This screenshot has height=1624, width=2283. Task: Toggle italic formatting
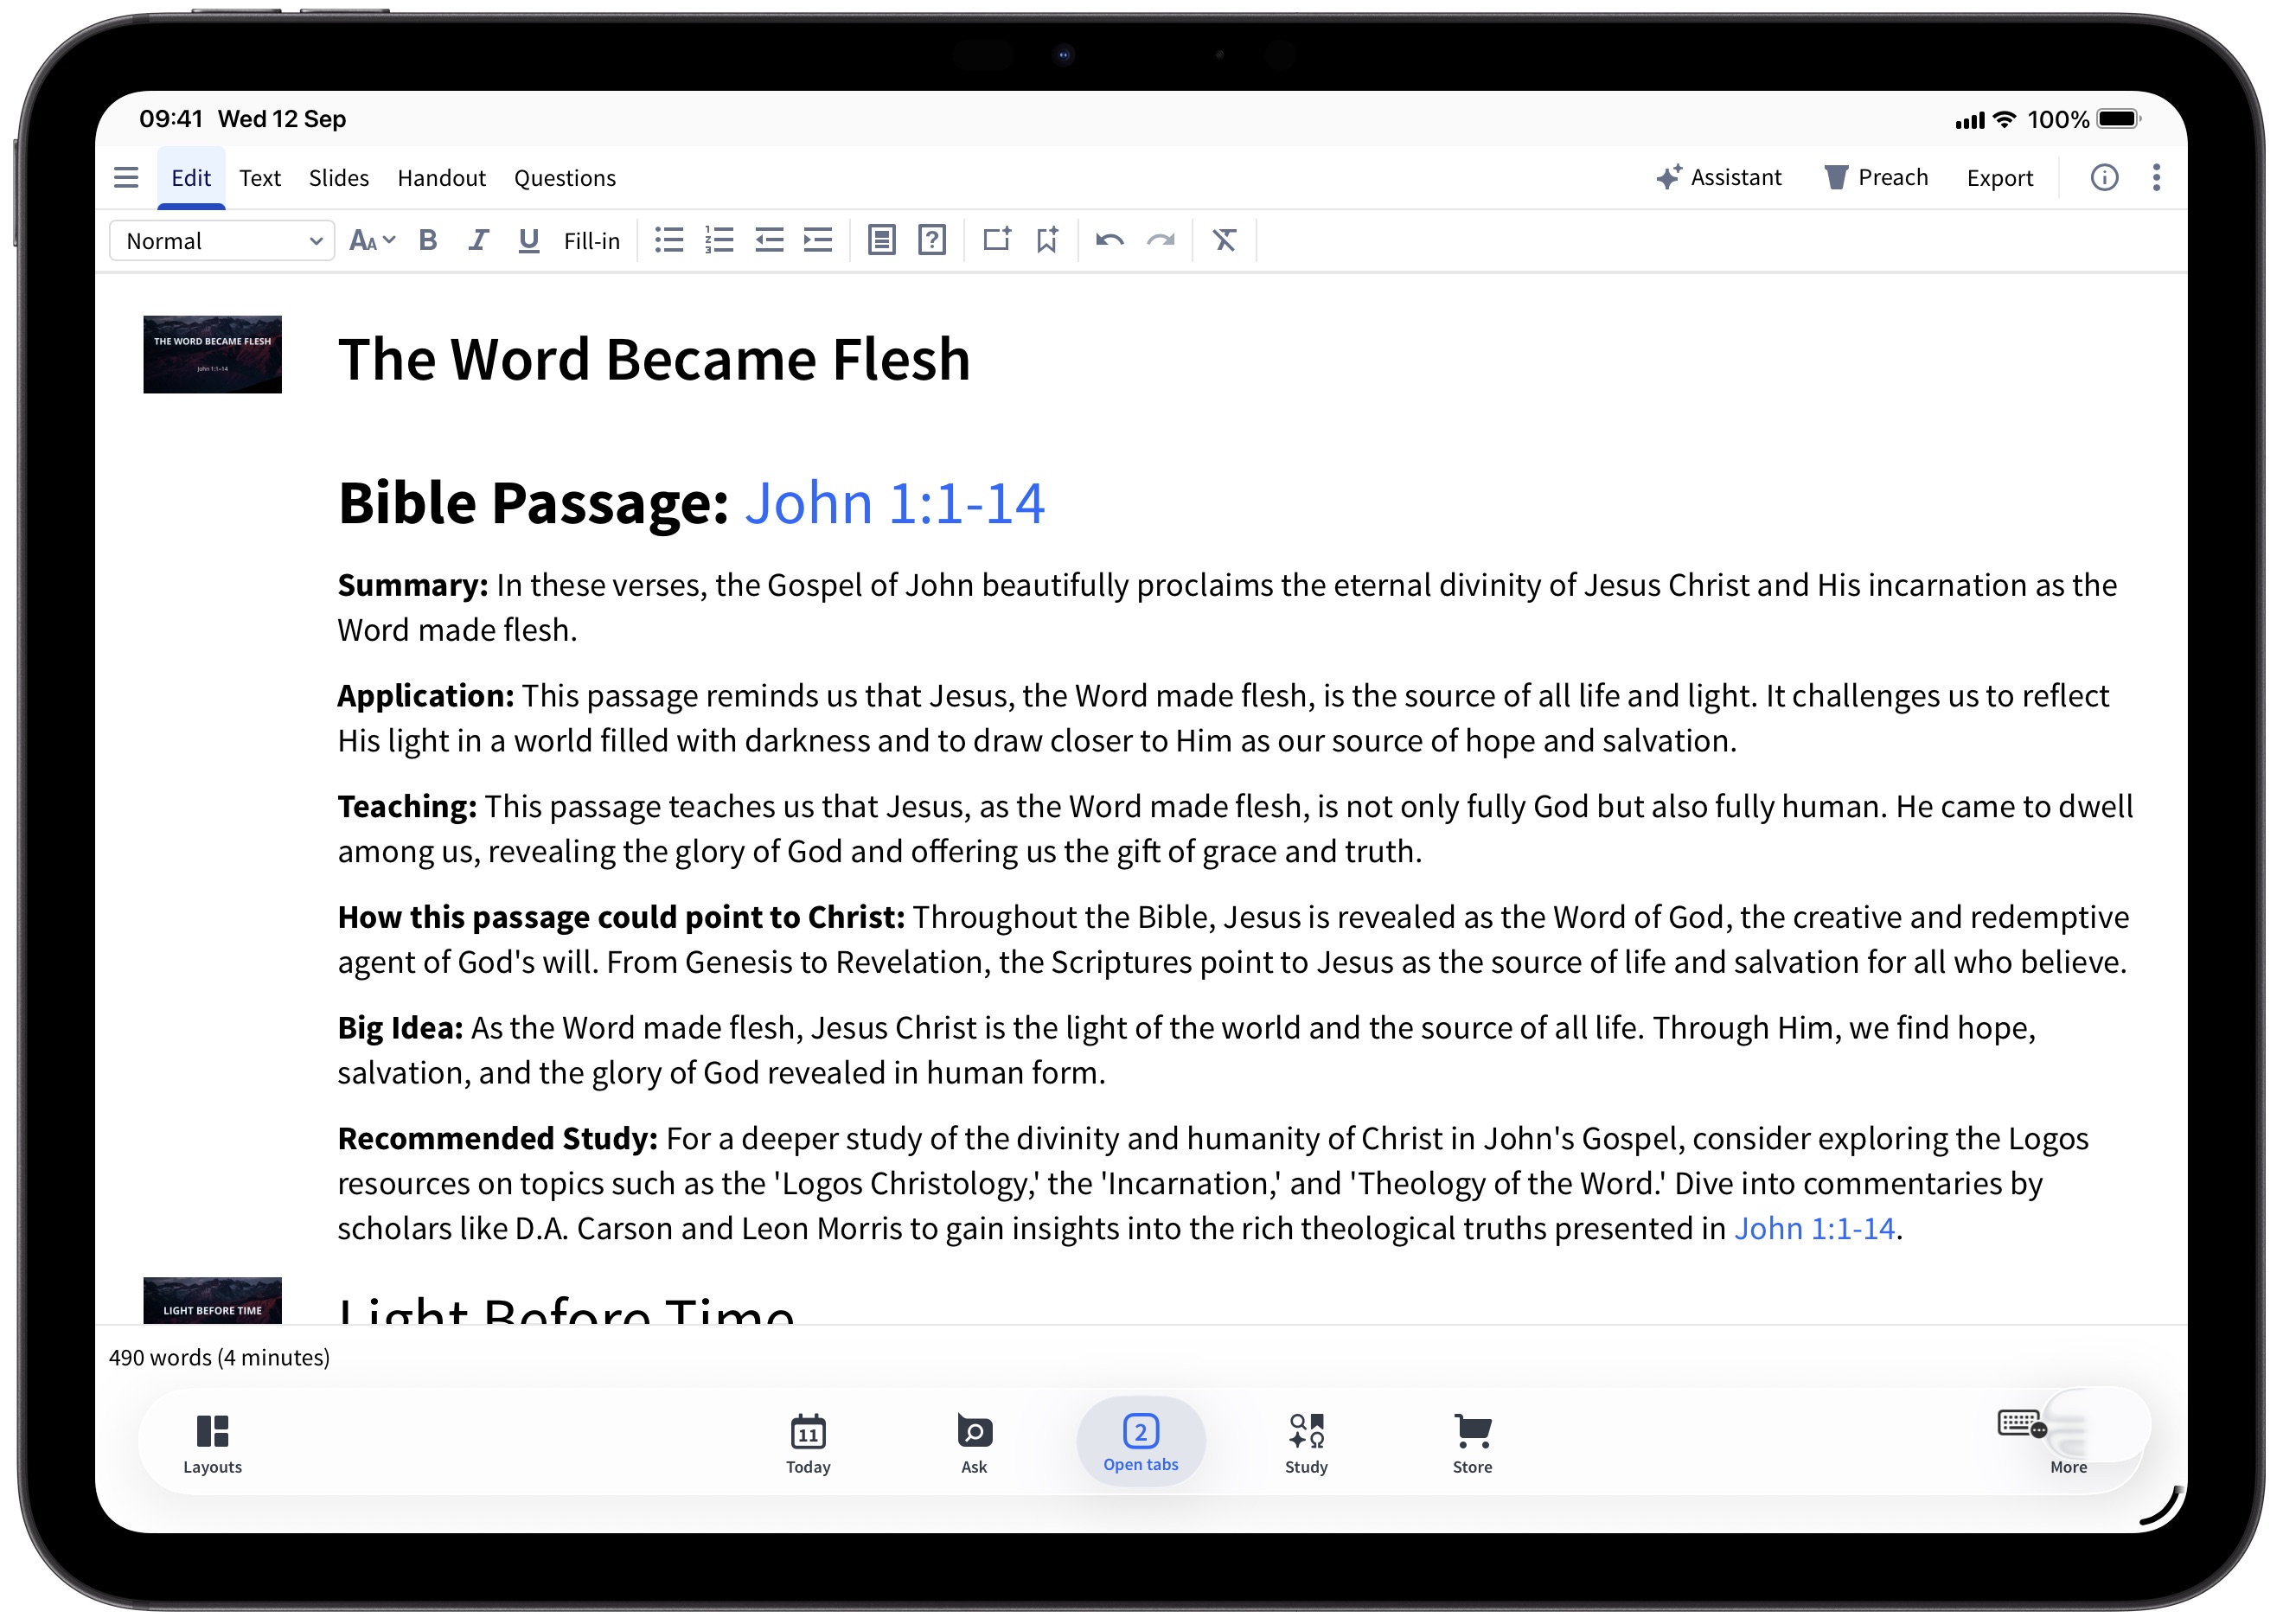tap(478, 241)
